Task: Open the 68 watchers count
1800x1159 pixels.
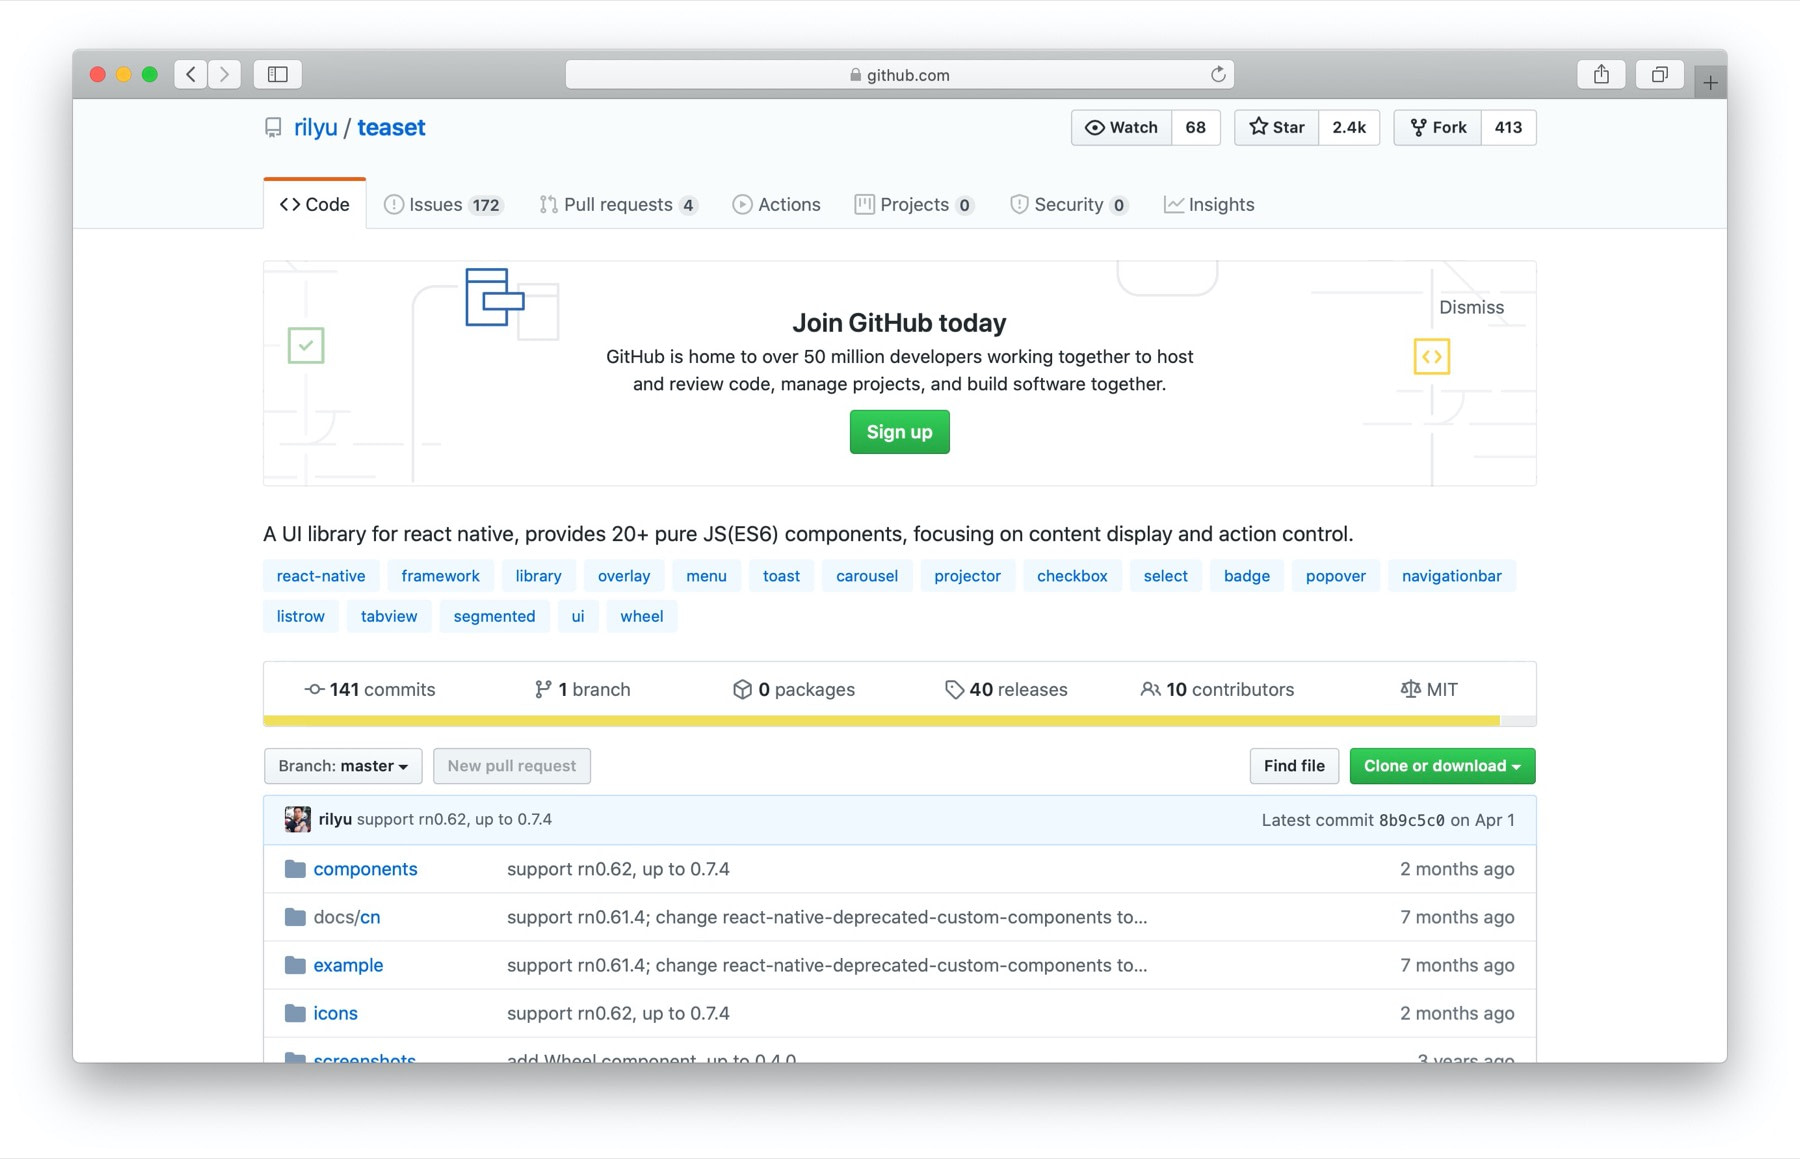Action: tap(1195, 127)
